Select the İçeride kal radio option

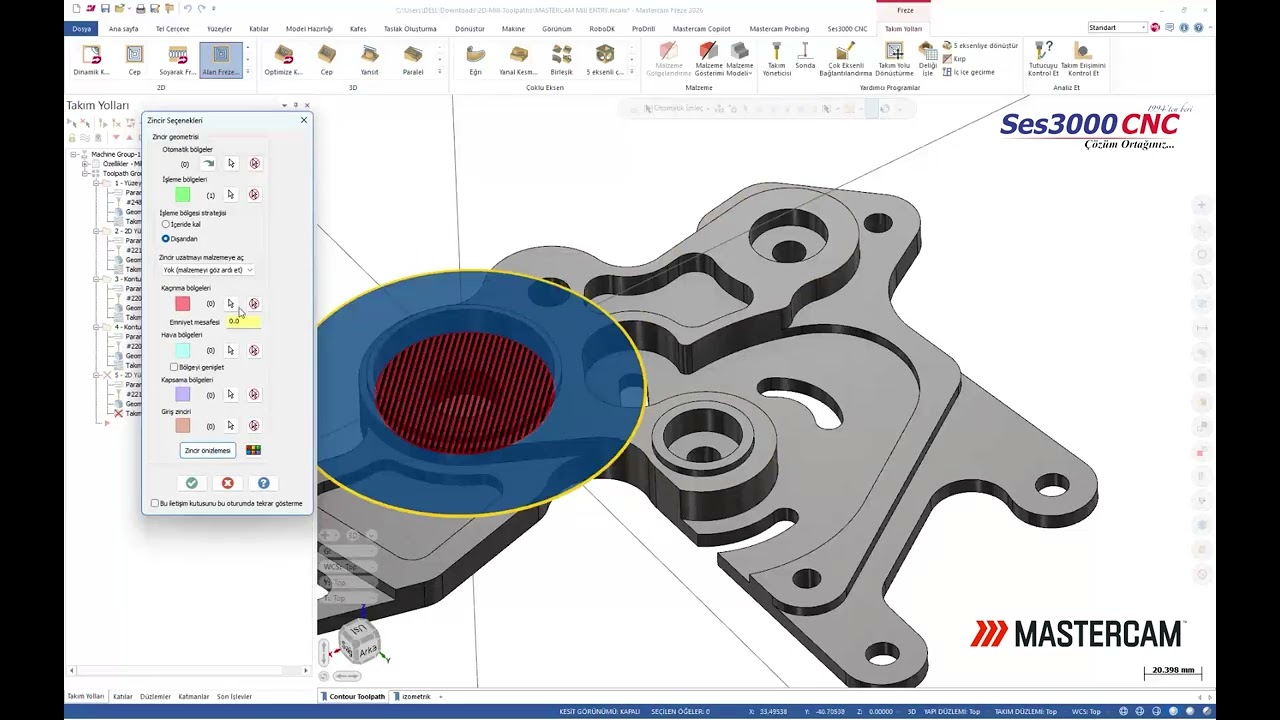click(x=166, y=225)
